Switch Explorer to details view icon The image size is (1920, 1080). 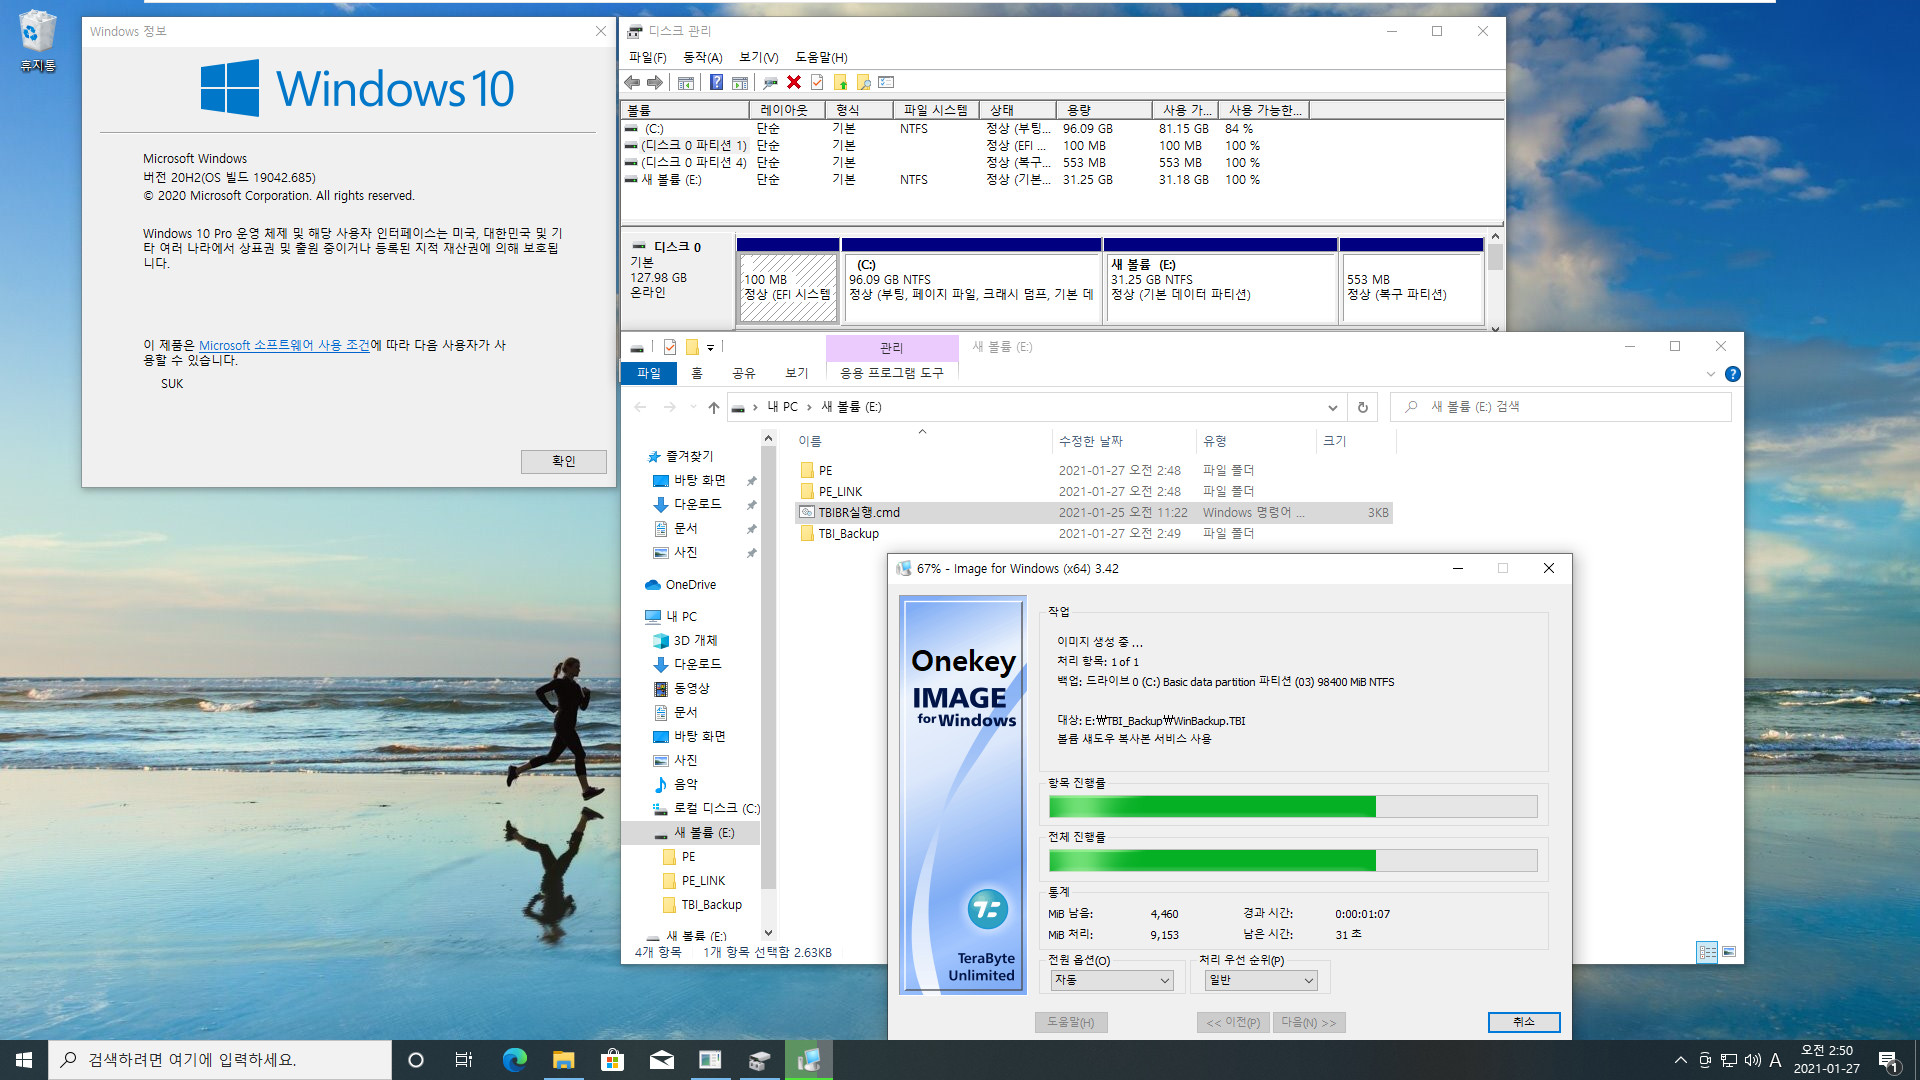(1707, 952)
